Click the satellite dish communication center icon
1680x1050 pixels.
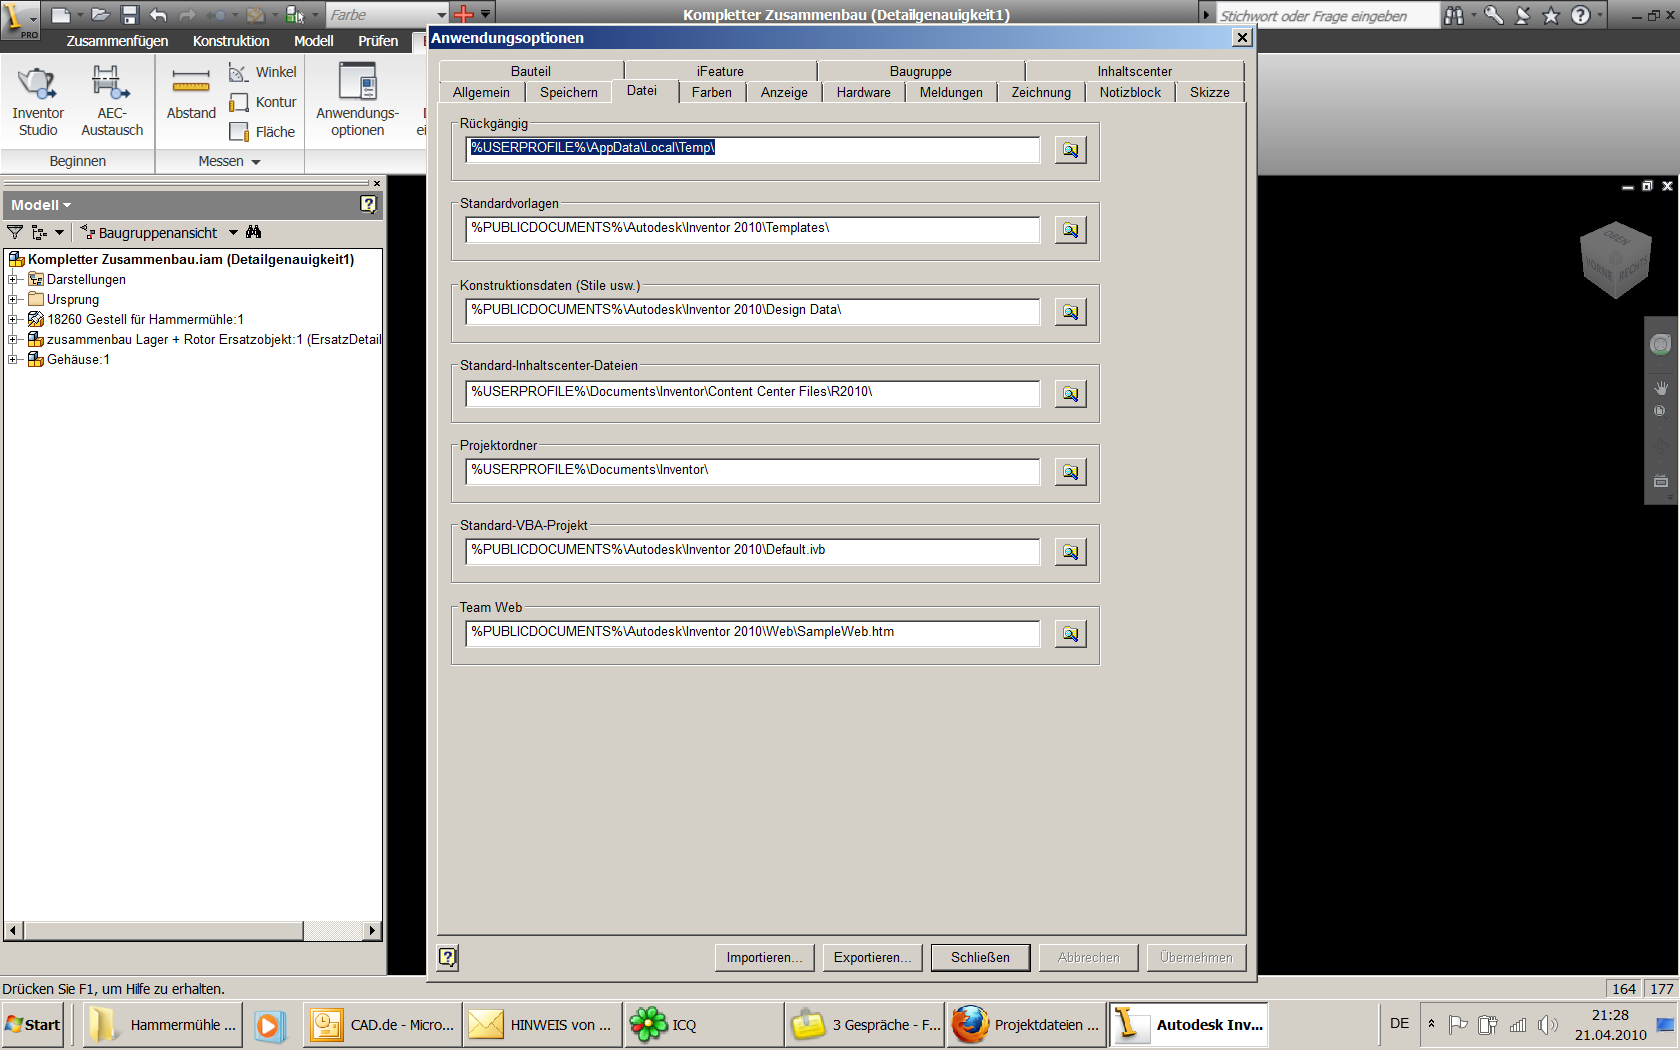[x=1522, y=15]
